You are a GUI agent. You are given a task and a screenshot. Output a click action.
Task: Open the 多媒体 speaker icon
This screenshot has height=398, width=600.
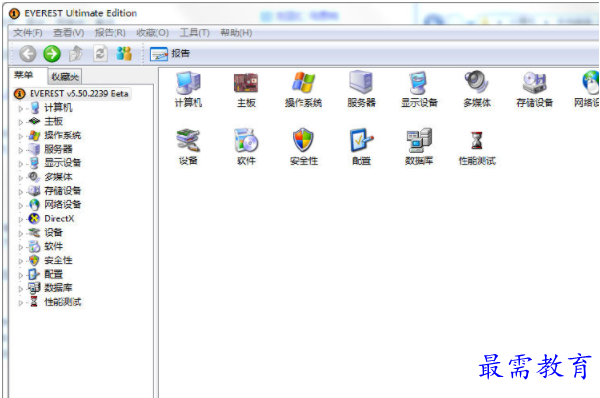pos(477,89)
